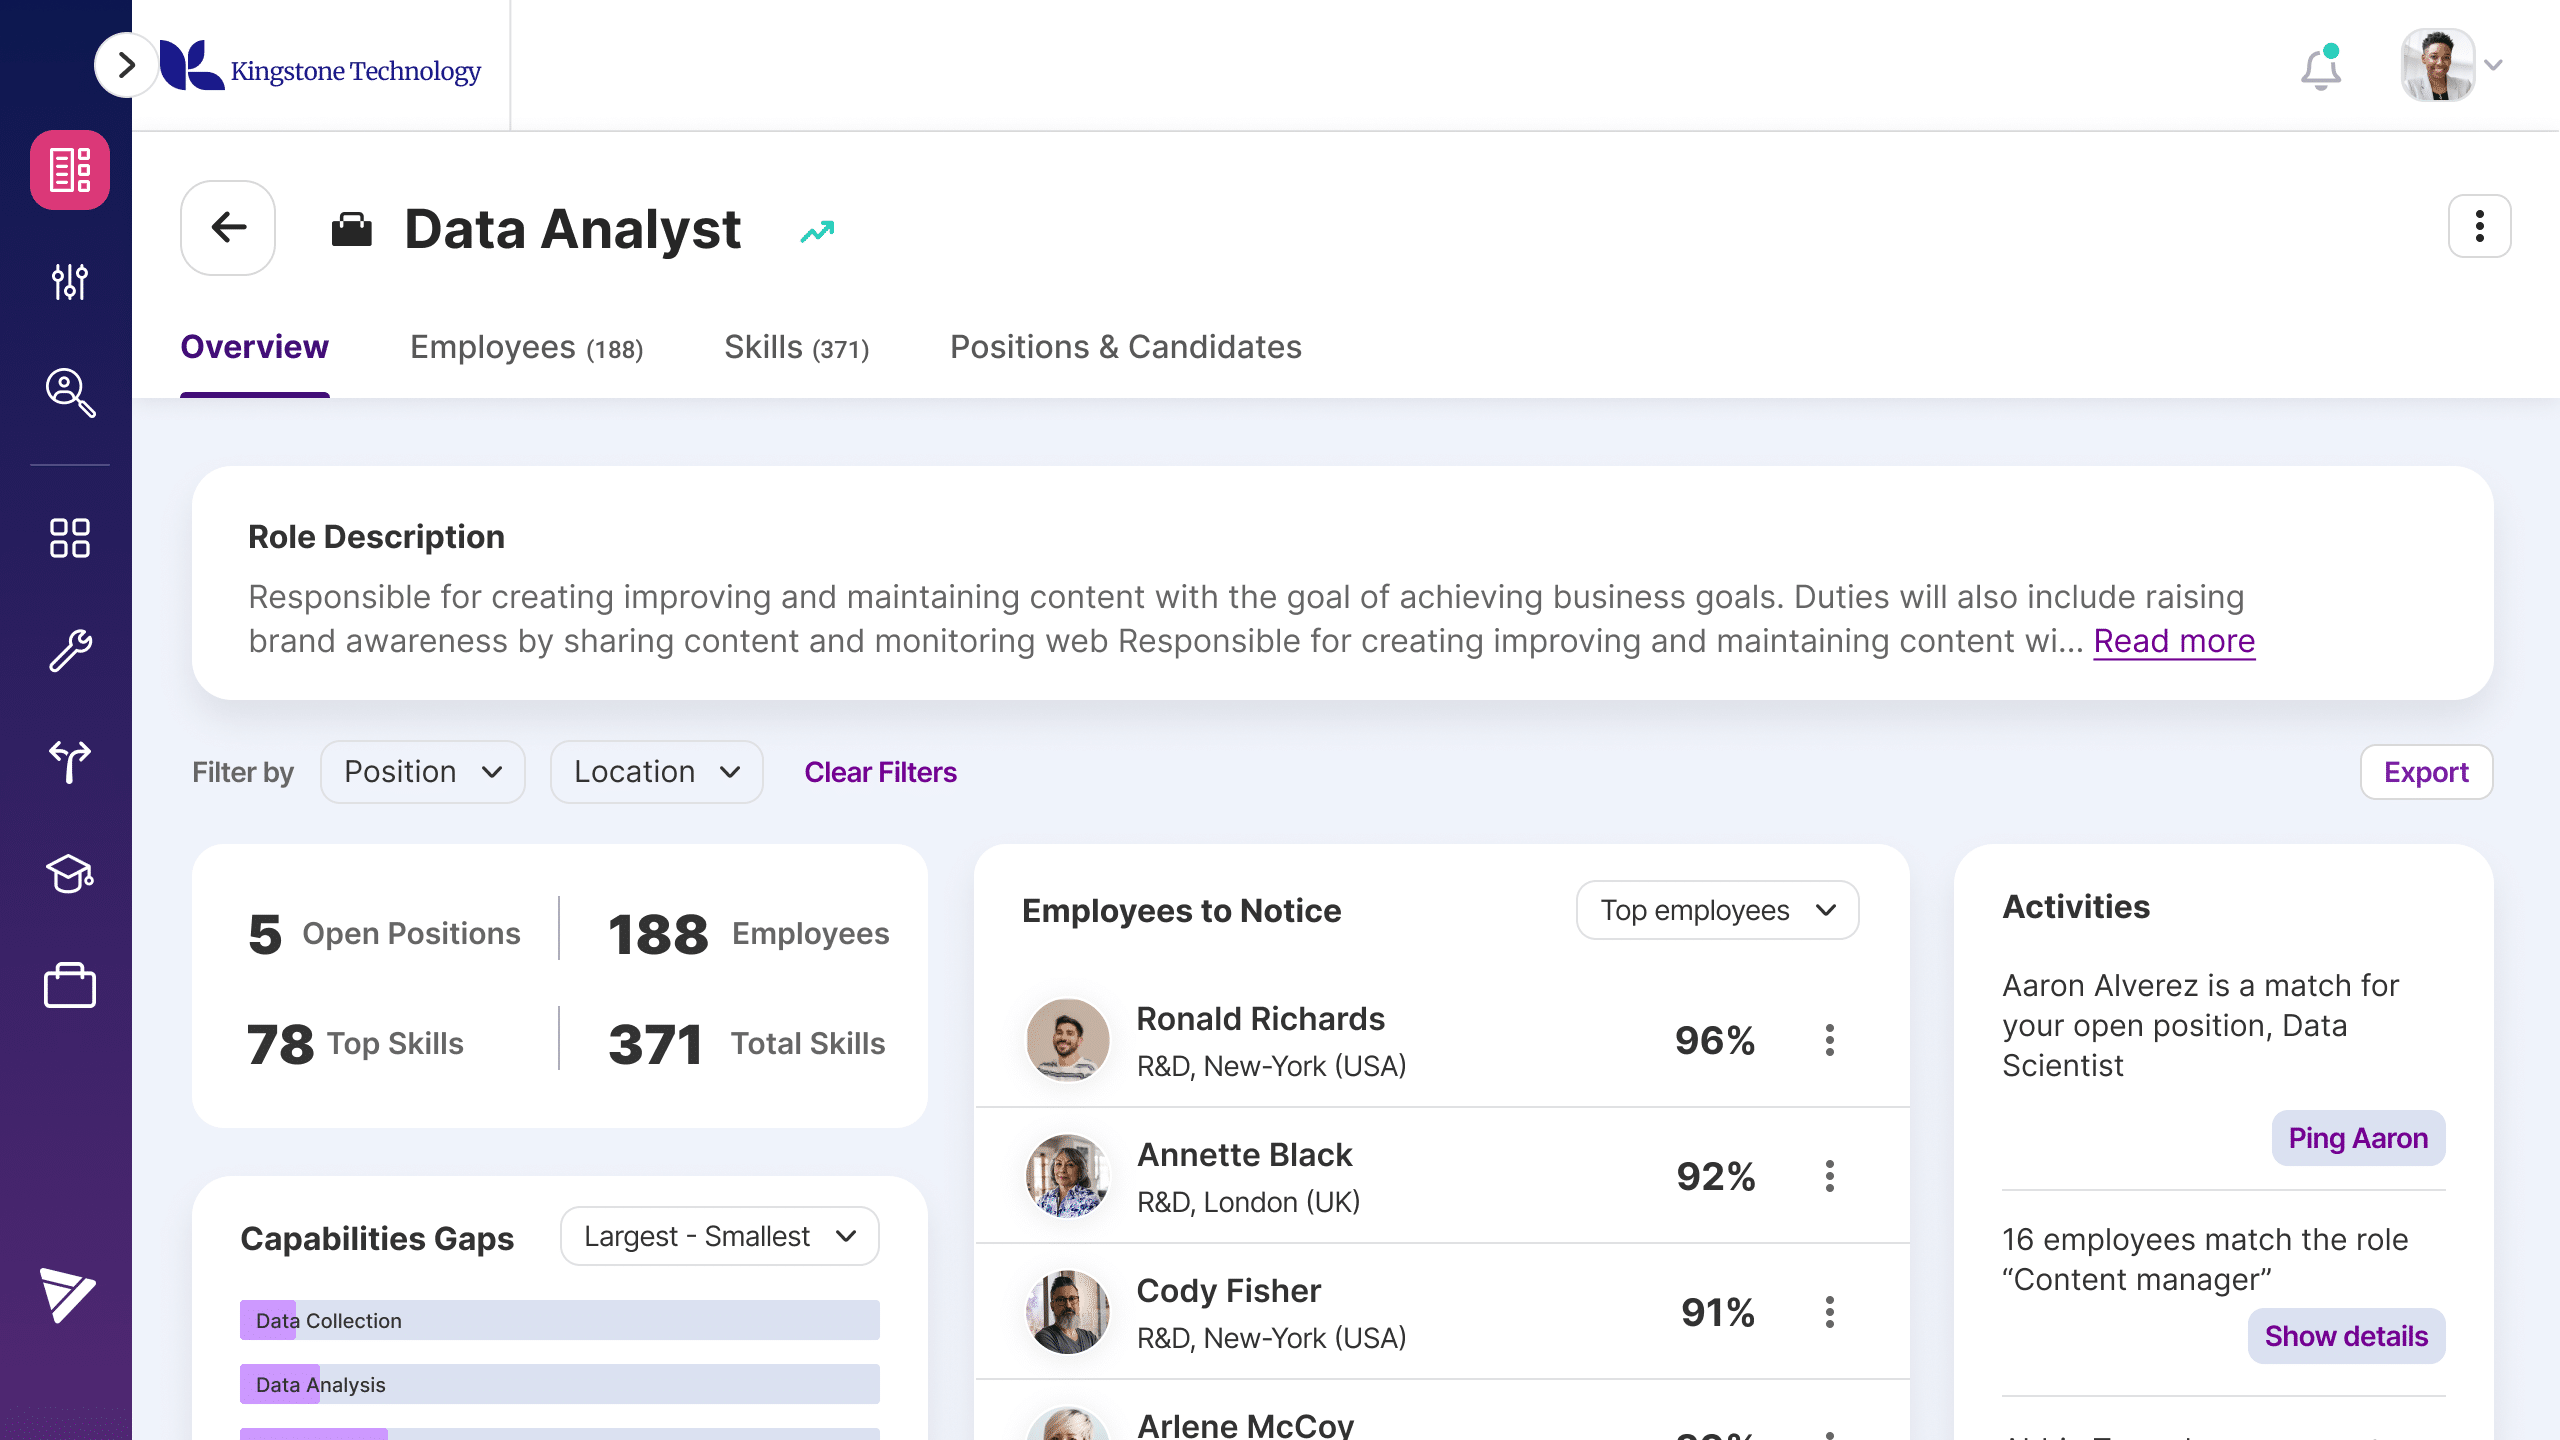Click the Show details button
2560x1440 pixels.
click(2346, 1336)
